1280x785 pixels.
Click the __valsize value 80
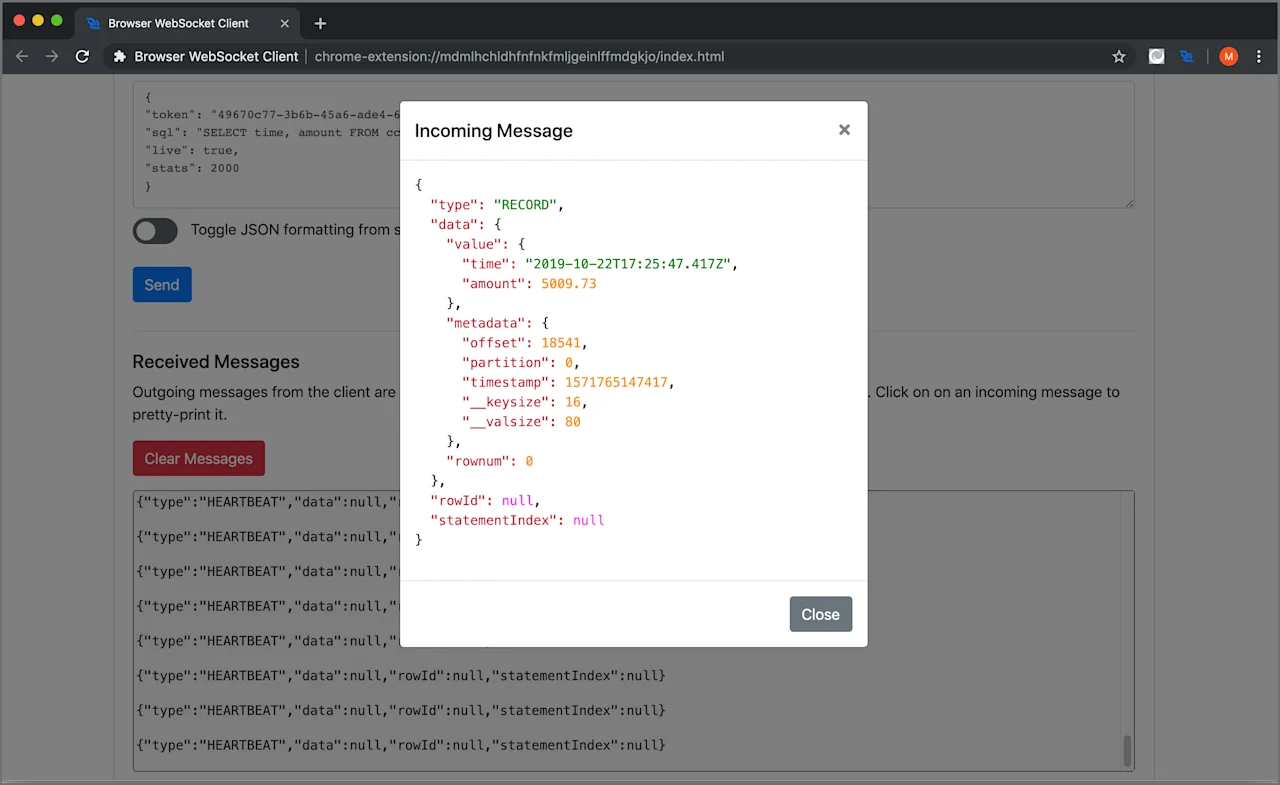pos(572,422)
